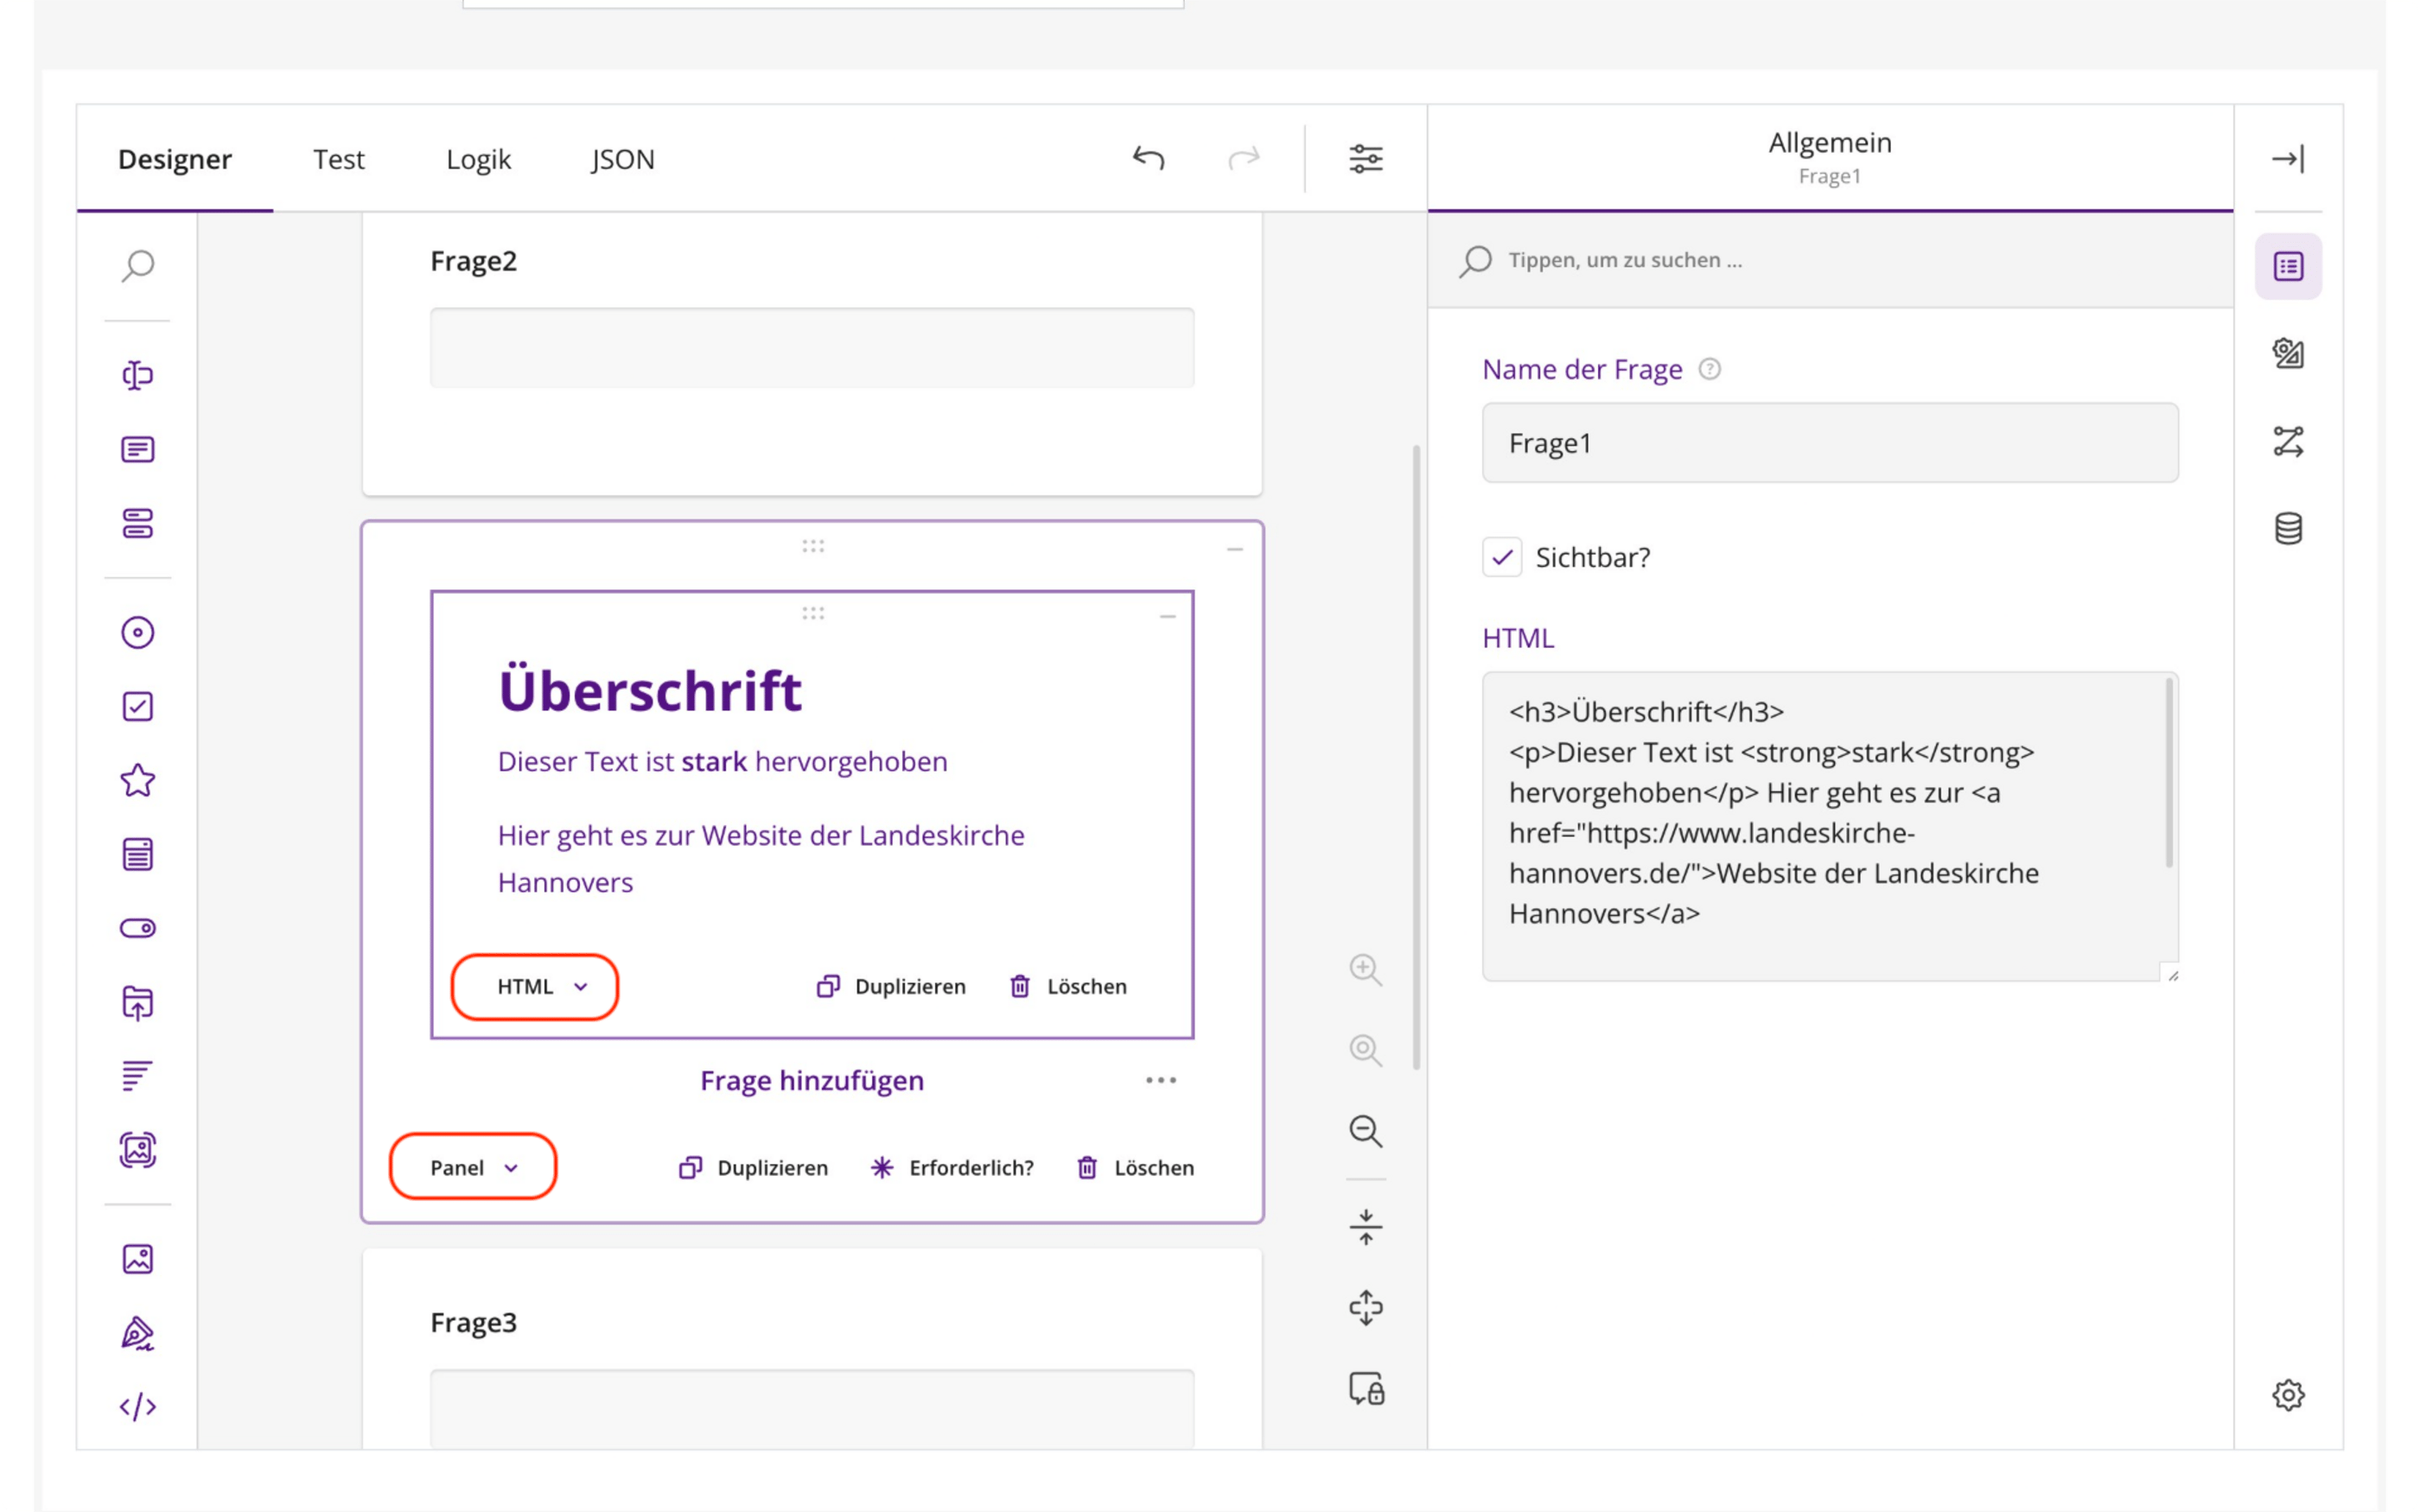This screenshot has width=2420, height=1512.
Task: Switch to the JSON tab
Action: pos(622,159)
